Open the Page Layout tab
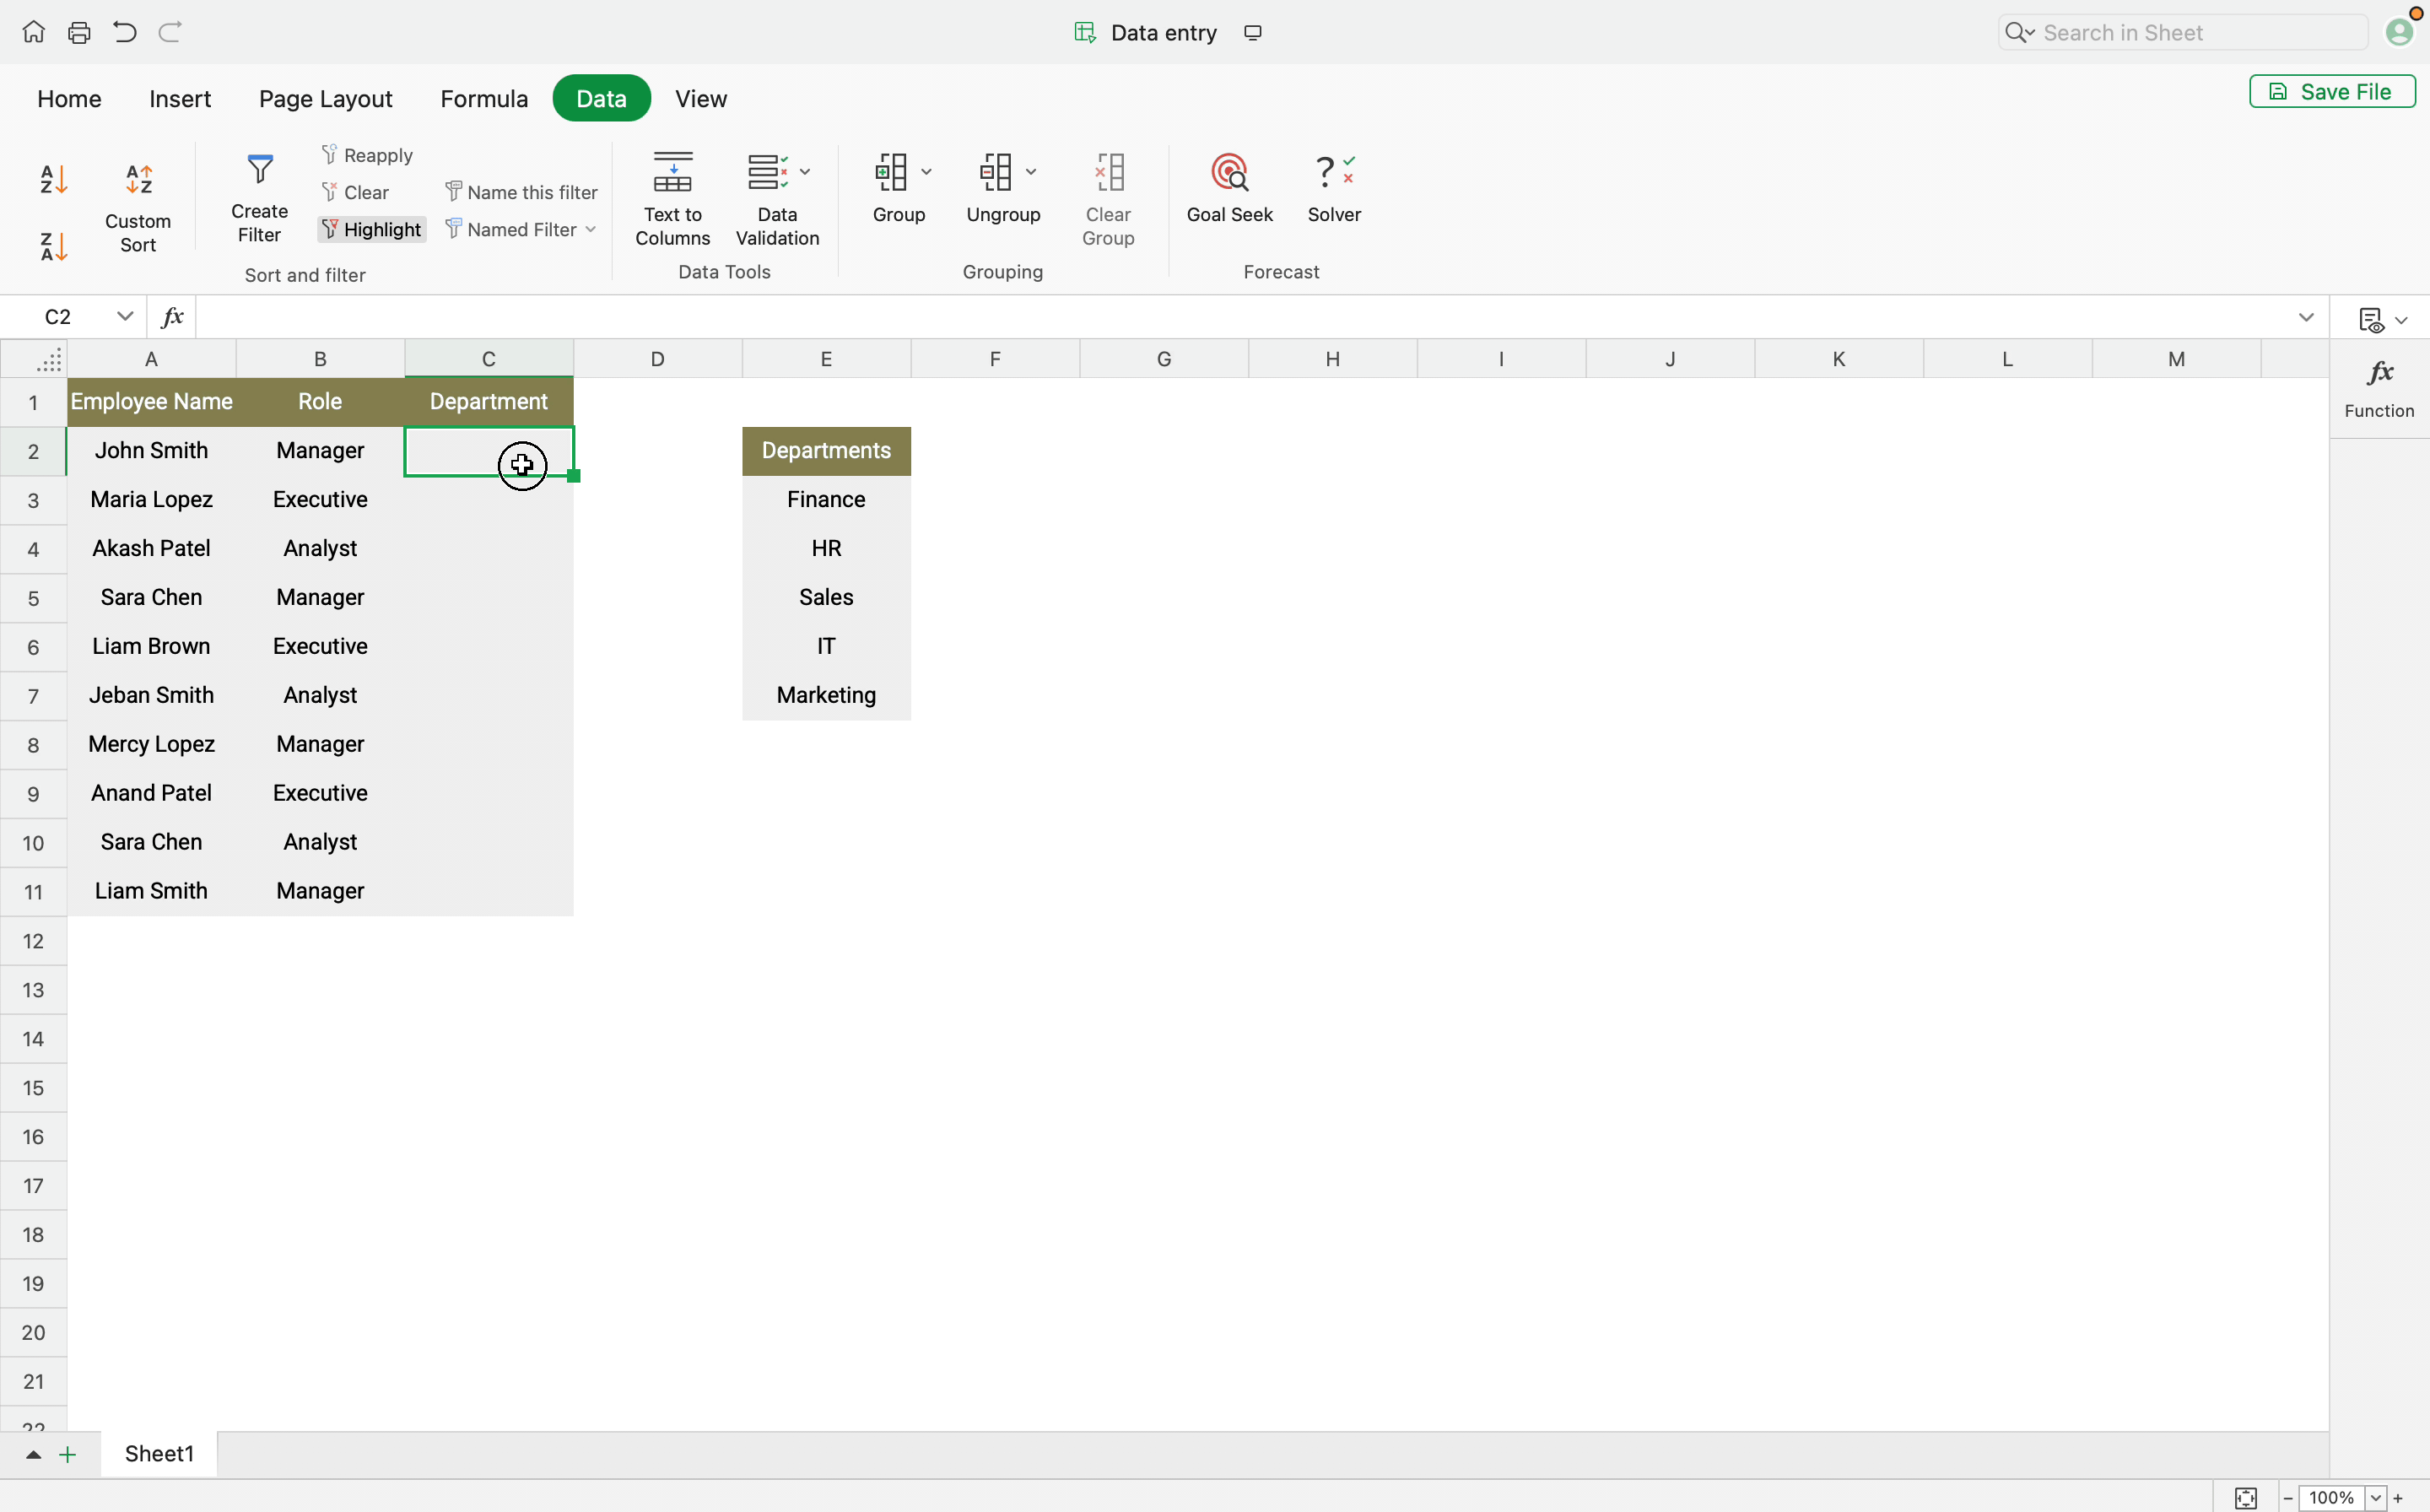 pos(325,99)
